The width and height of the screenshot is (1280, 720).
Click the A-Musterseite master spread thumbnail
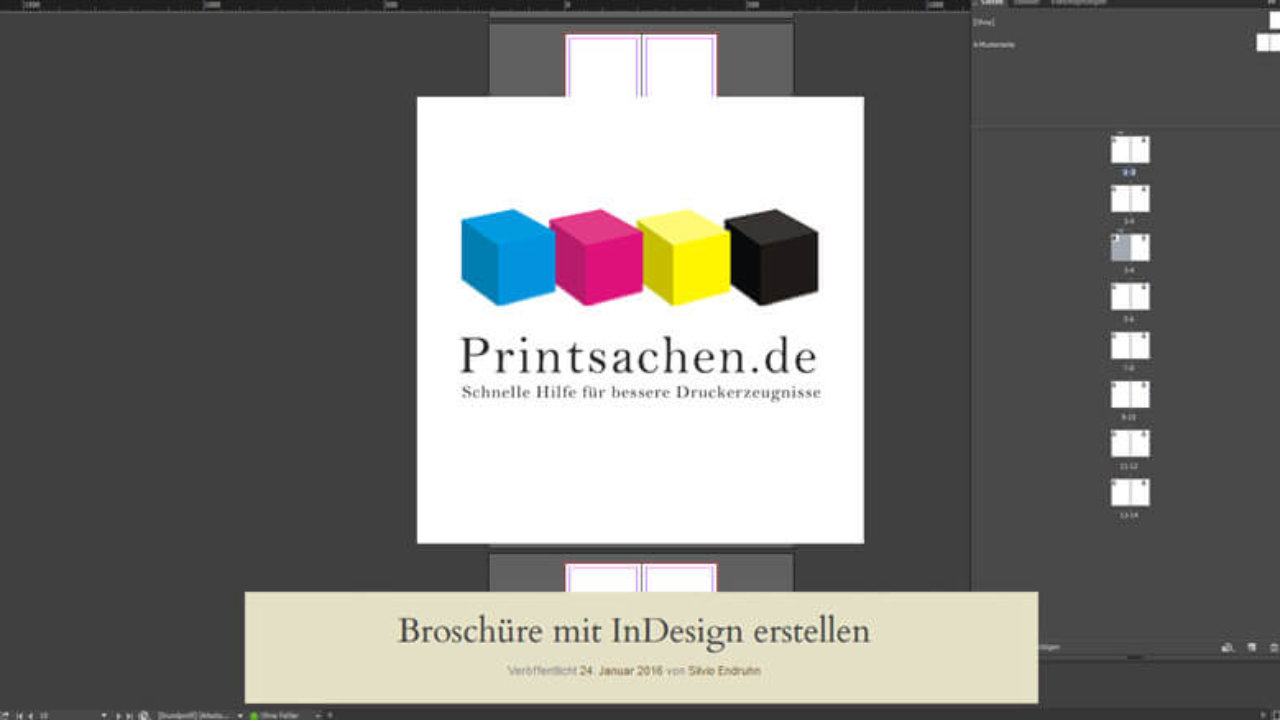(x=1267, y=43)
